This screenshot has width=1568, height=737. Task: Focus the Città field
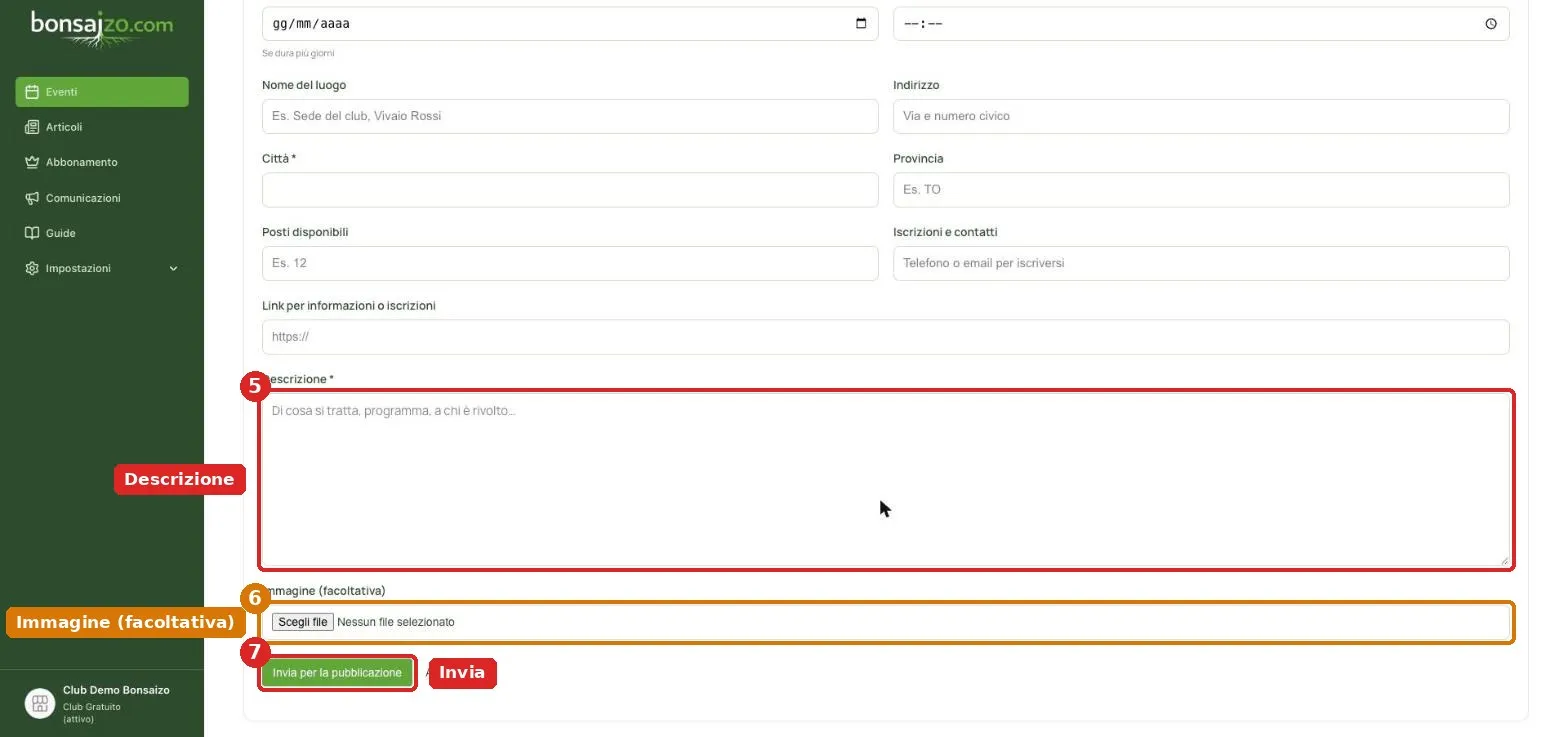570,190
